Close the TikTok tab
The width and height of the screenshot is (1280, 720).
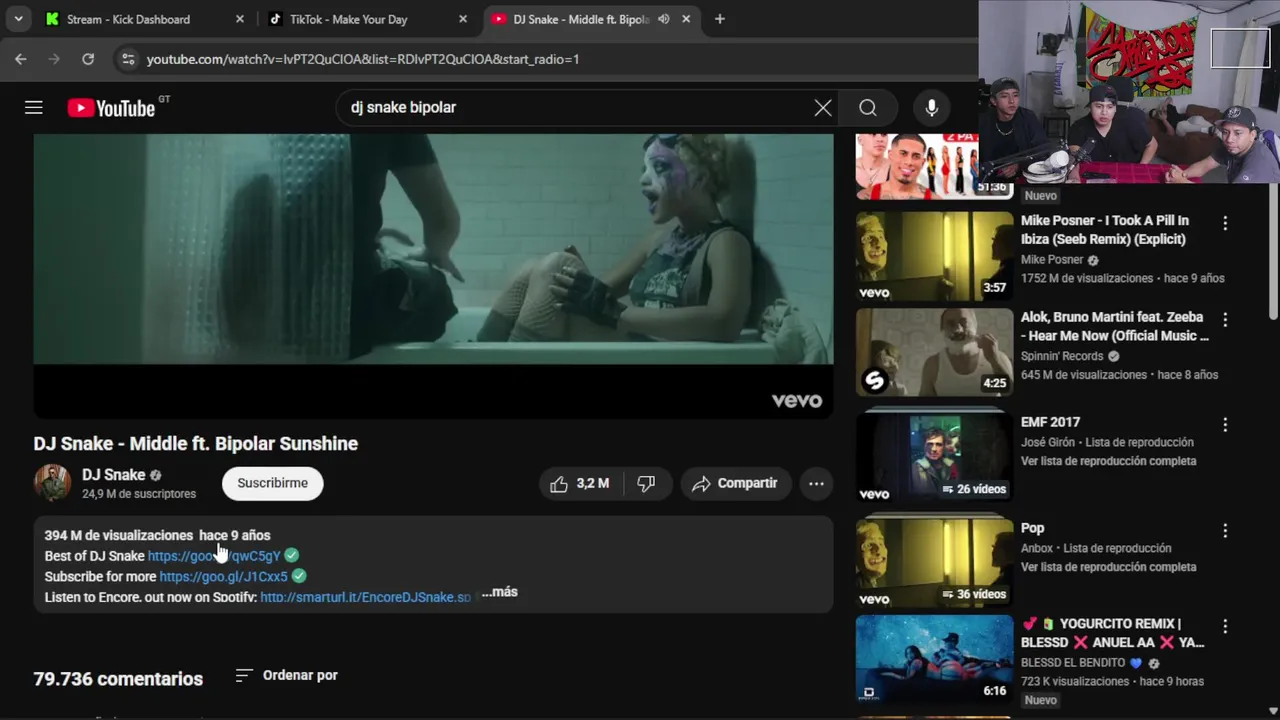point(463,19)
